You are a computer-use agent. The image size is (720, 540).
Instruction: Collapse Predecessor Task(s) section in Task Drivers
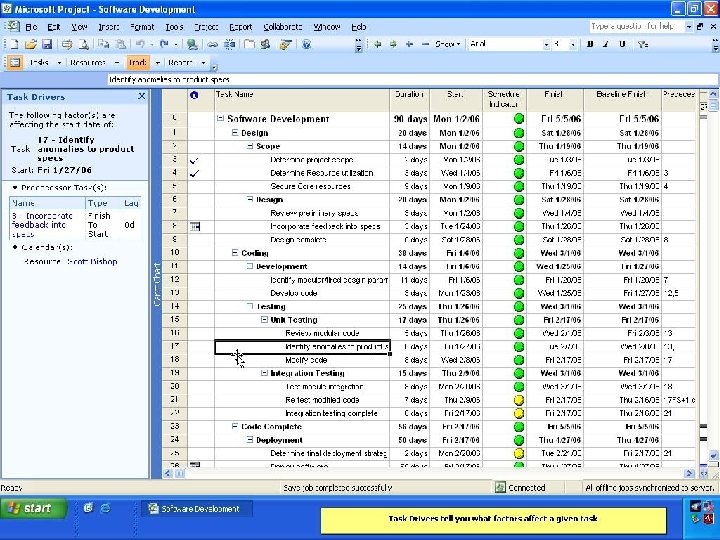point(15,187)
